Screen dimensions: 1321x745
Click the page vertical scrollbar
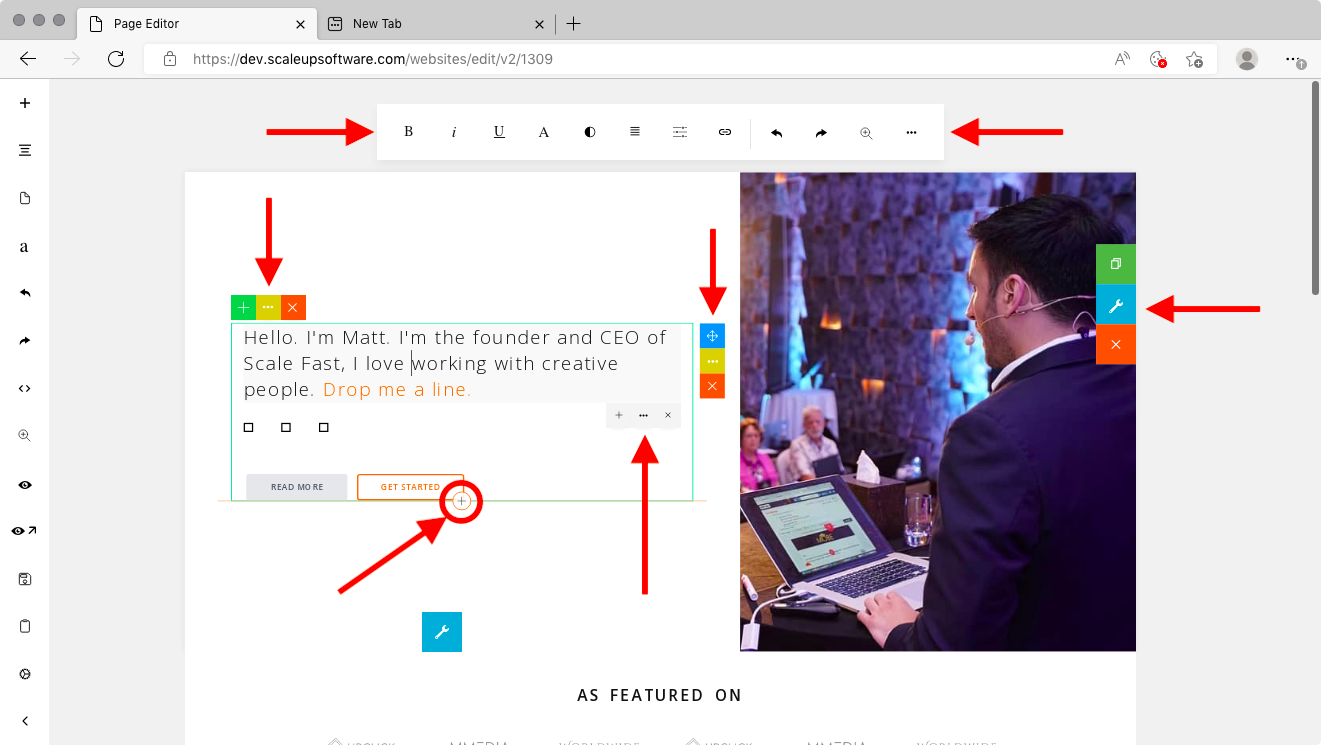pos(1315,188)
